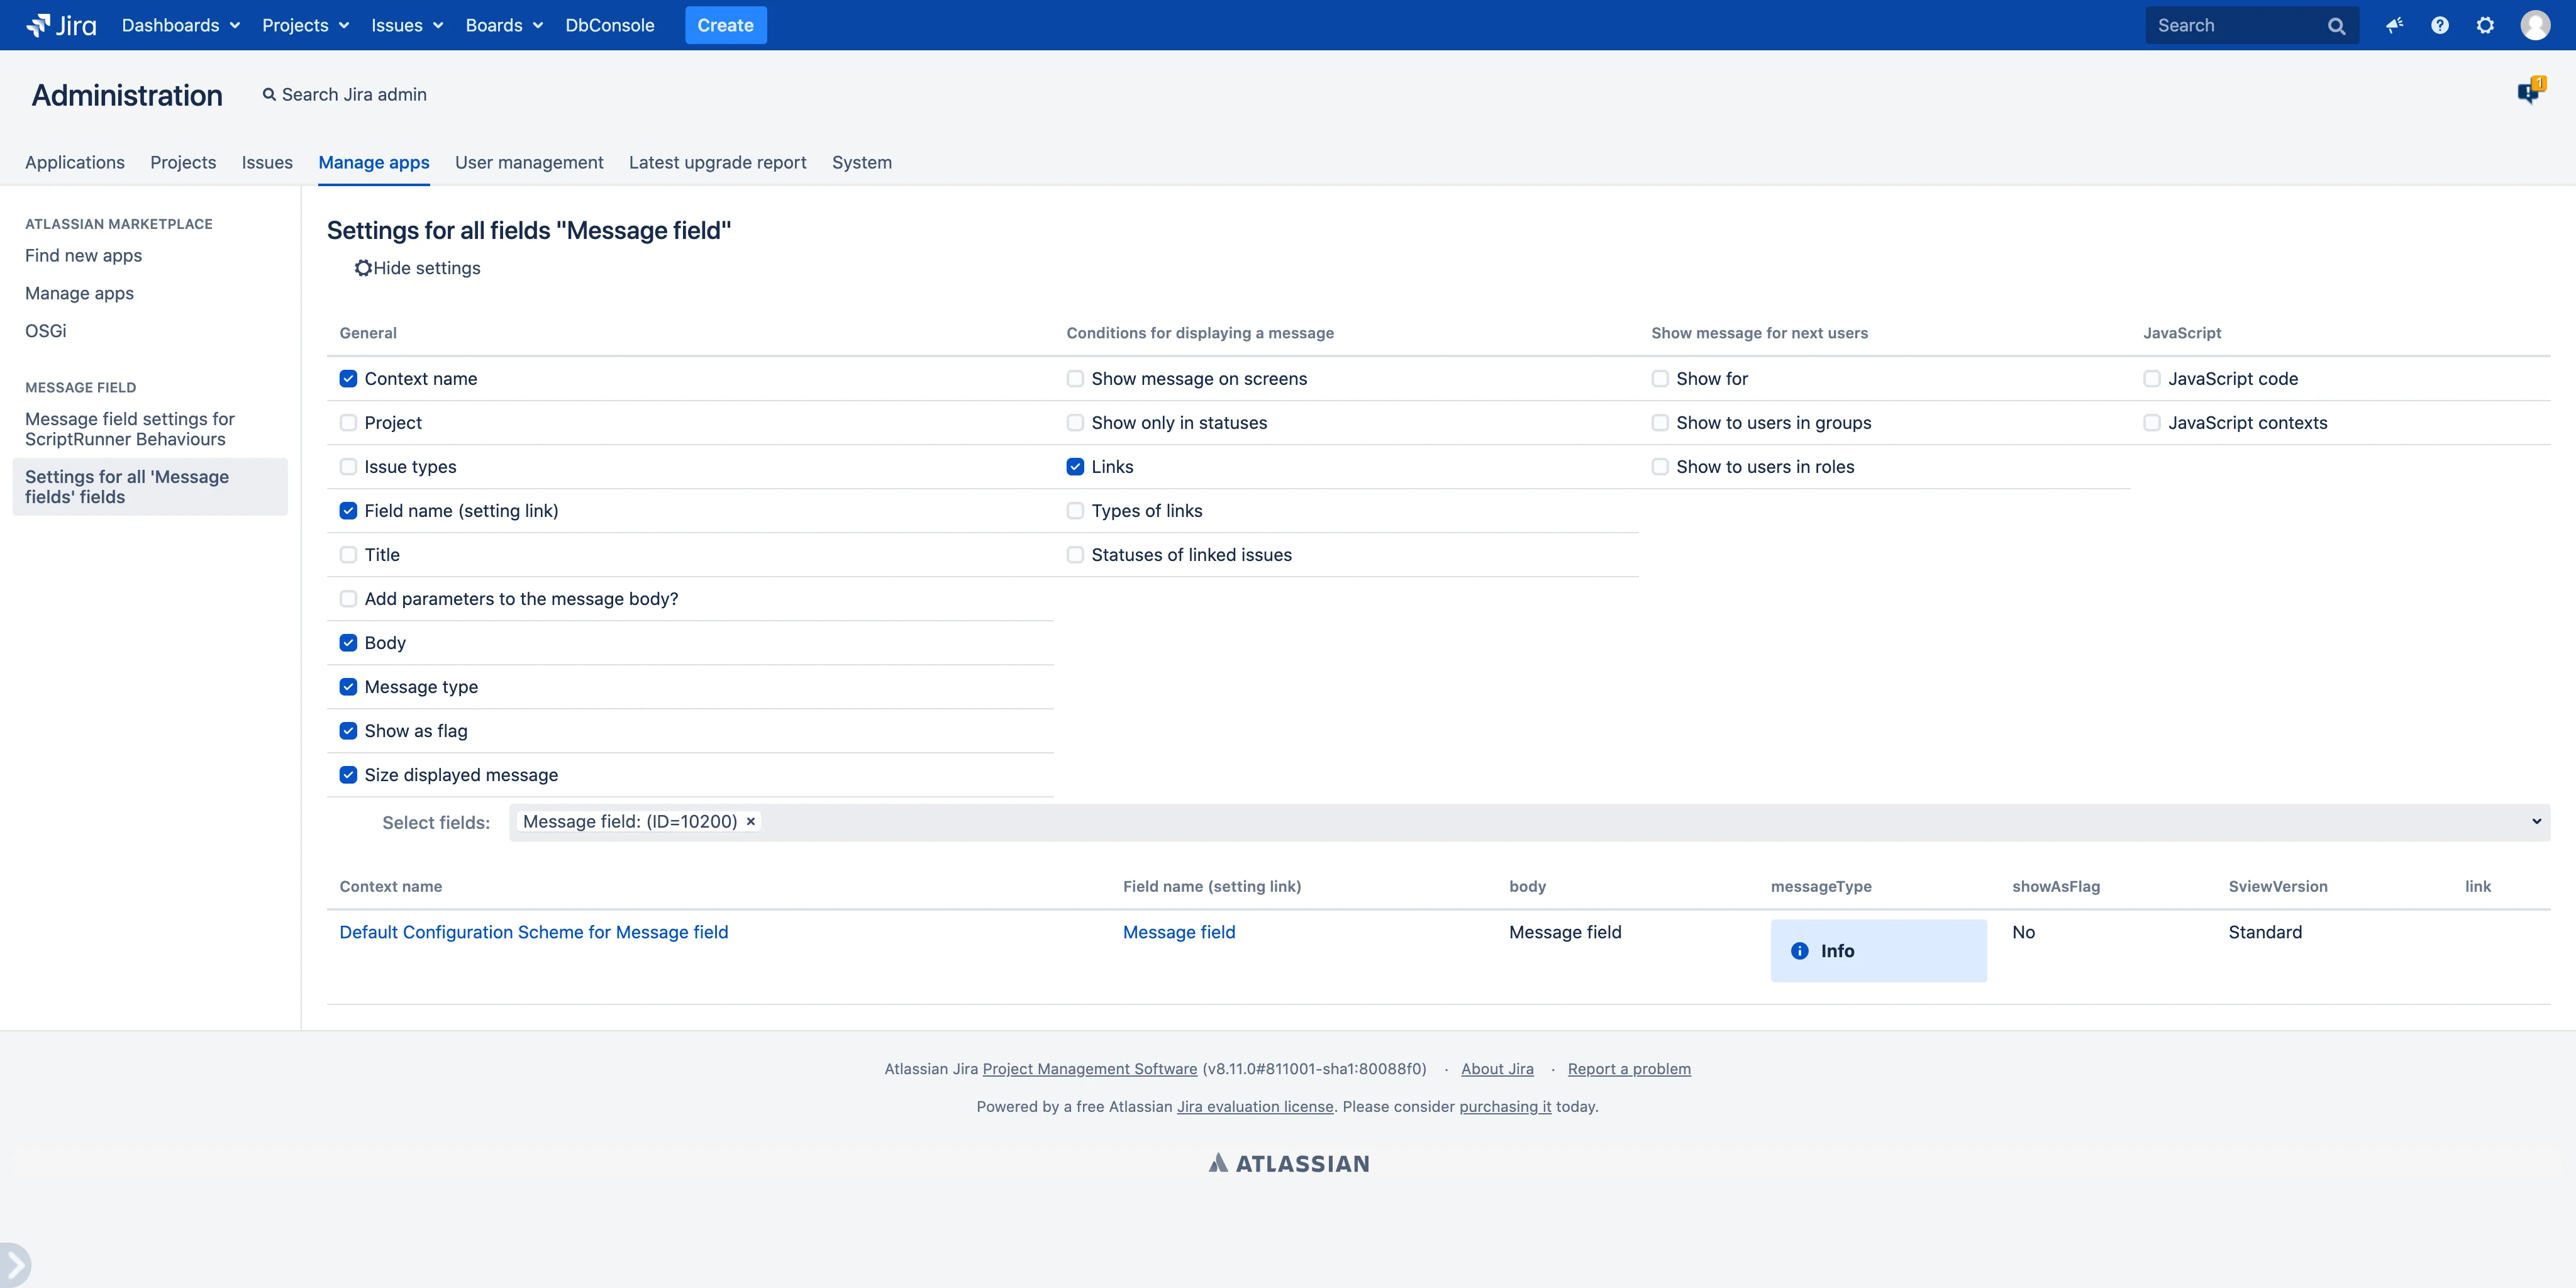Open Find new apps in sidebar
This screenshot has height=1288, width=2576.
click(x=84, y=255)
